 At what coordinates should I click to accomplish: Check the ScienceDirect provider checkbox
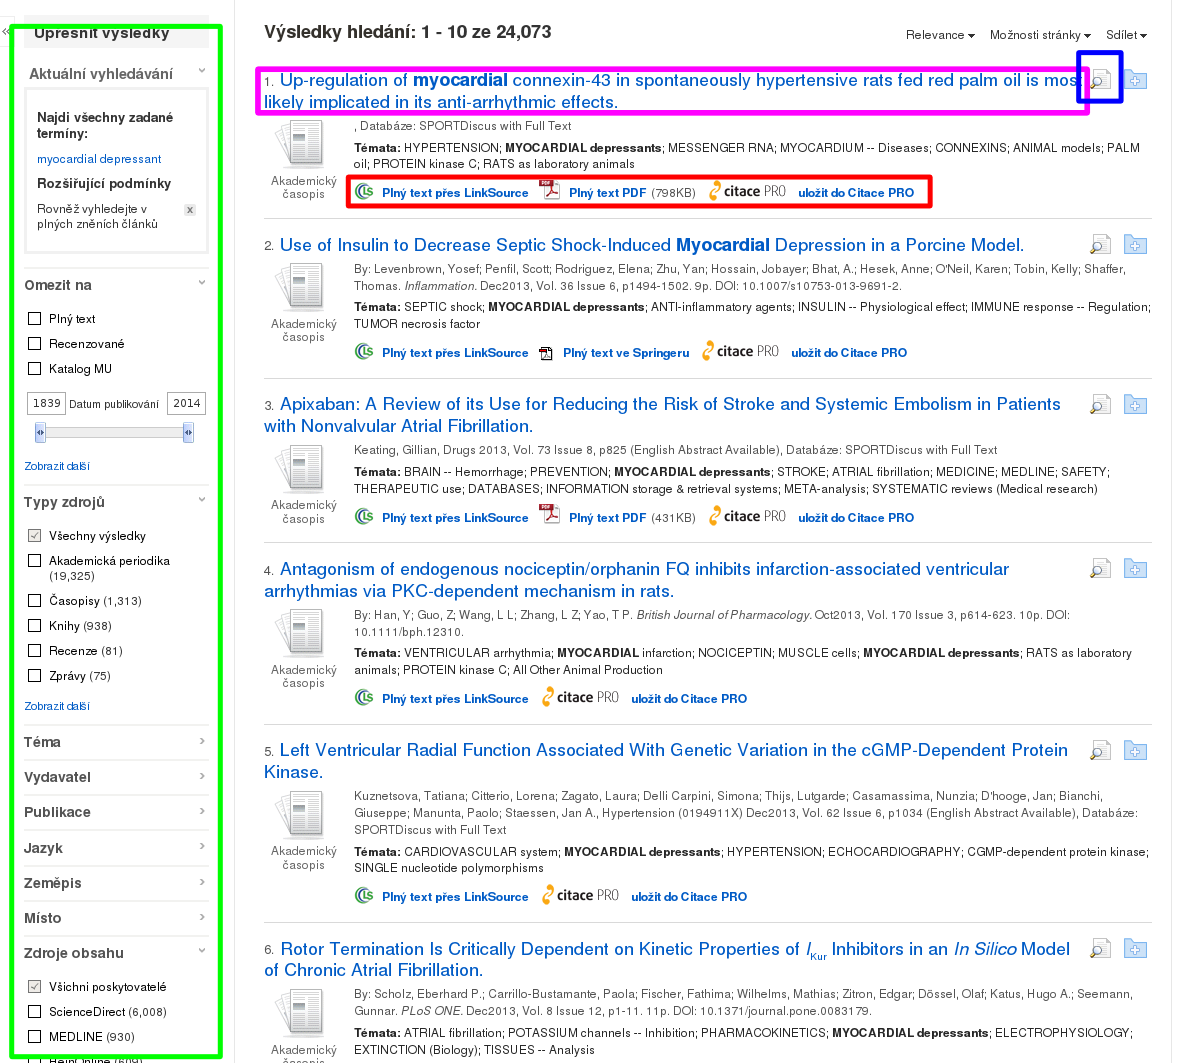34,1012
